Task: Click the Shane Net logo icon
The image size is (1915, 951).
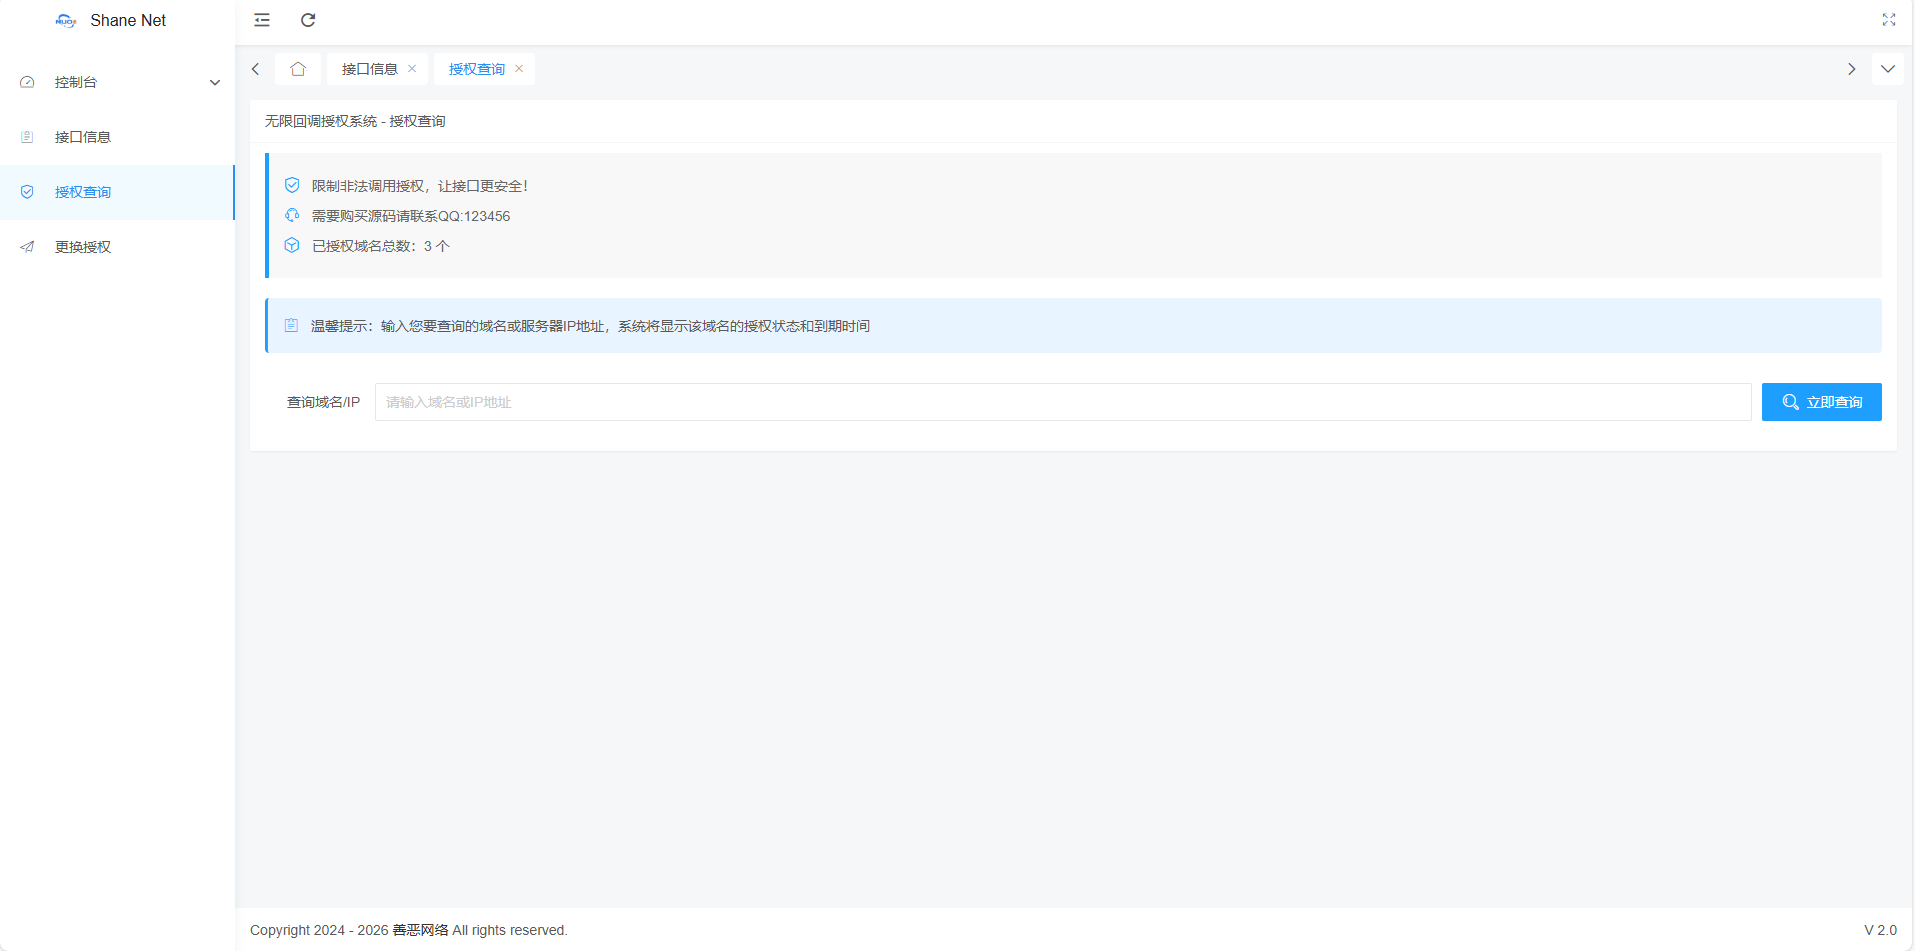Action: 66,21
